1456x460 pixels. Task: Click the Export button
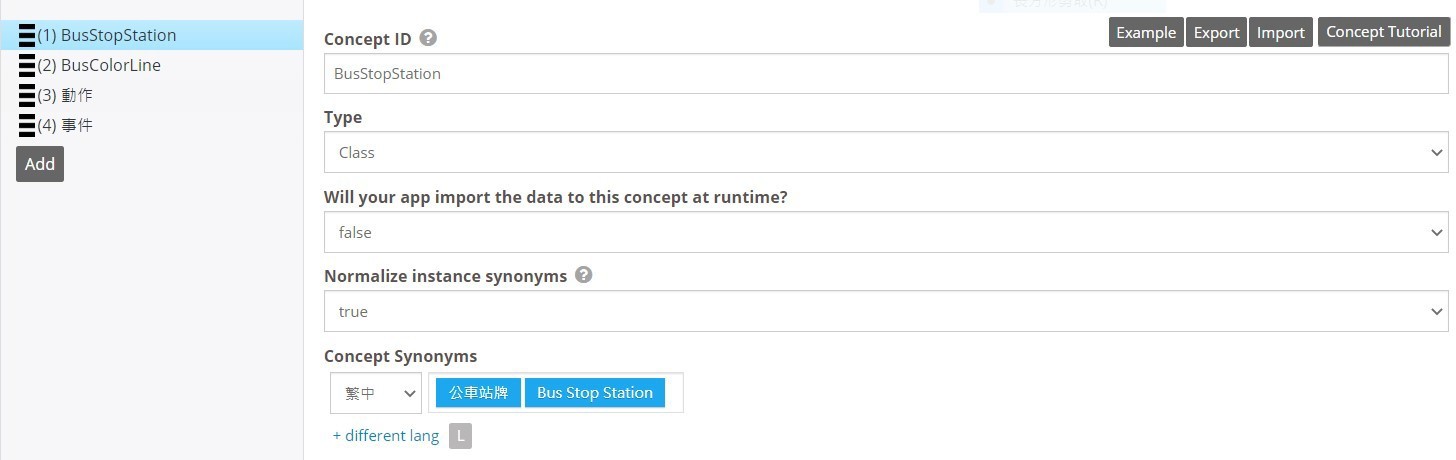1217,32
